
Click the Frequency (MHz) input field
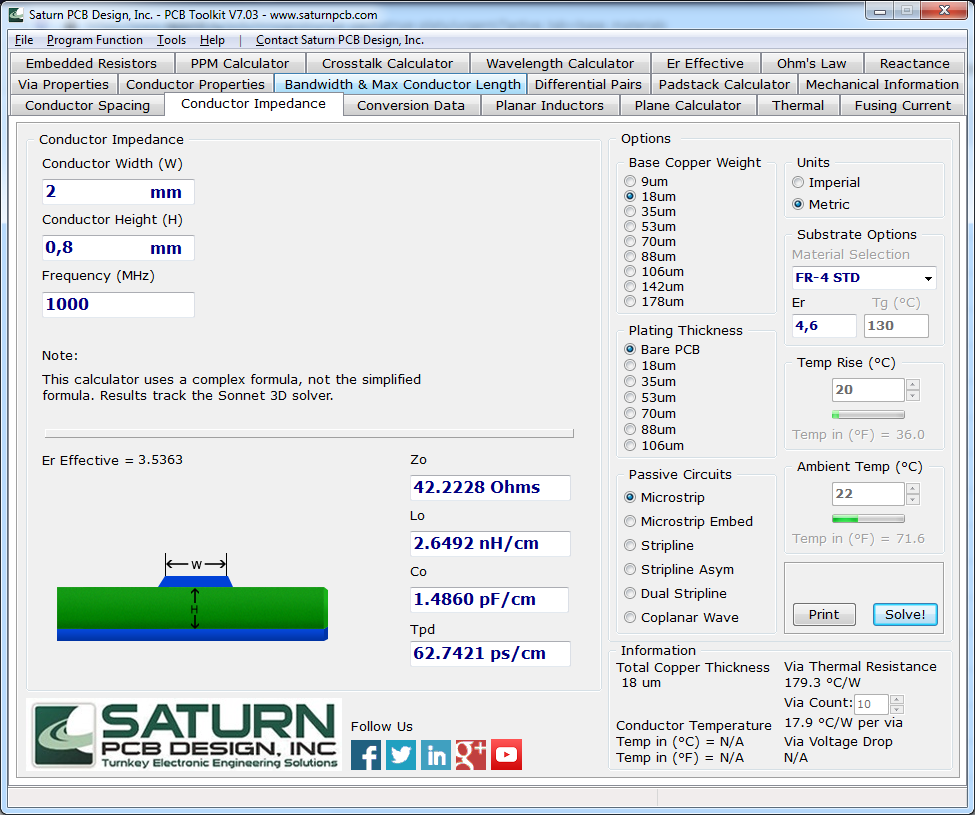118,305
